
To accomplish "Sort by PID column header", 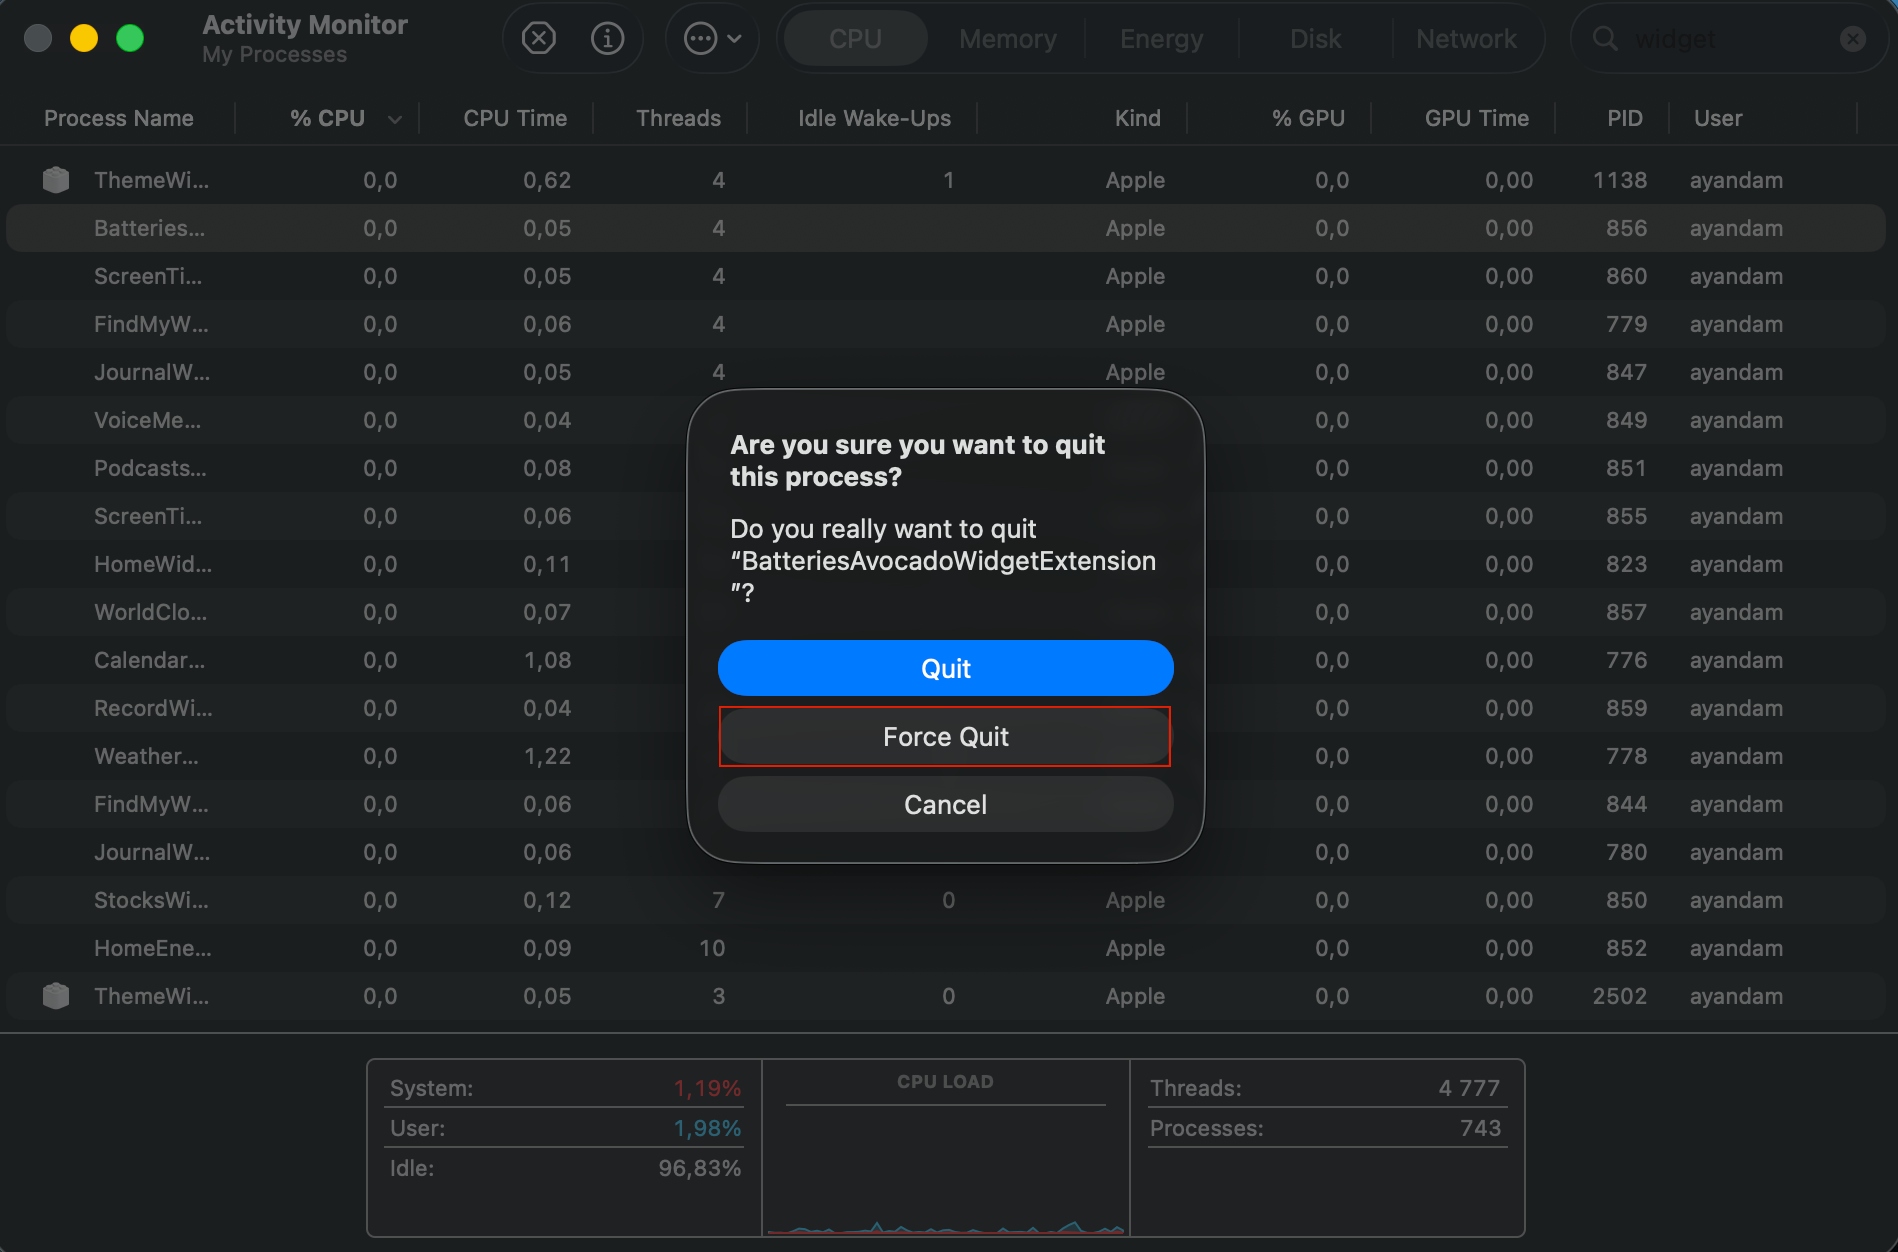I will pyautogui.click(x=1625, y=118).
